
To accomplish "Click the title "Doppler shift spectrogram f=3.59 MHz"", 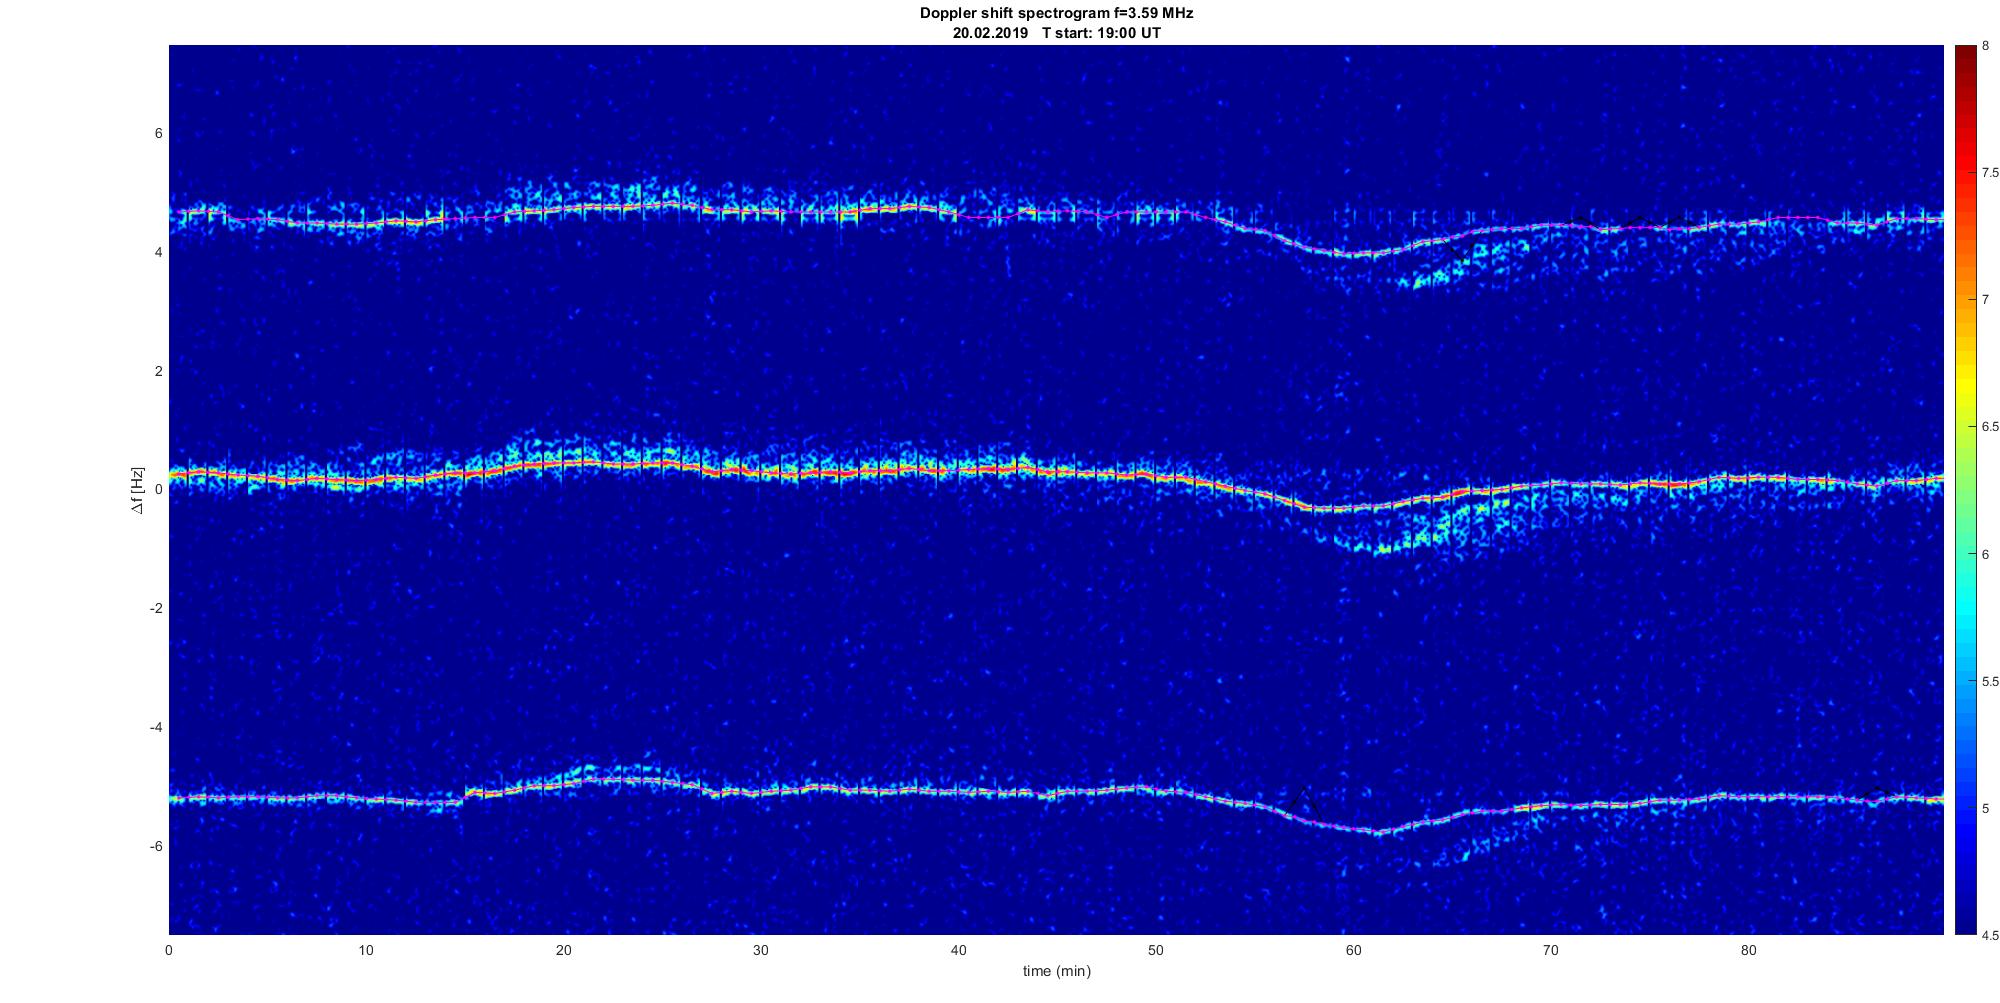I will (x=1056, y=13).
